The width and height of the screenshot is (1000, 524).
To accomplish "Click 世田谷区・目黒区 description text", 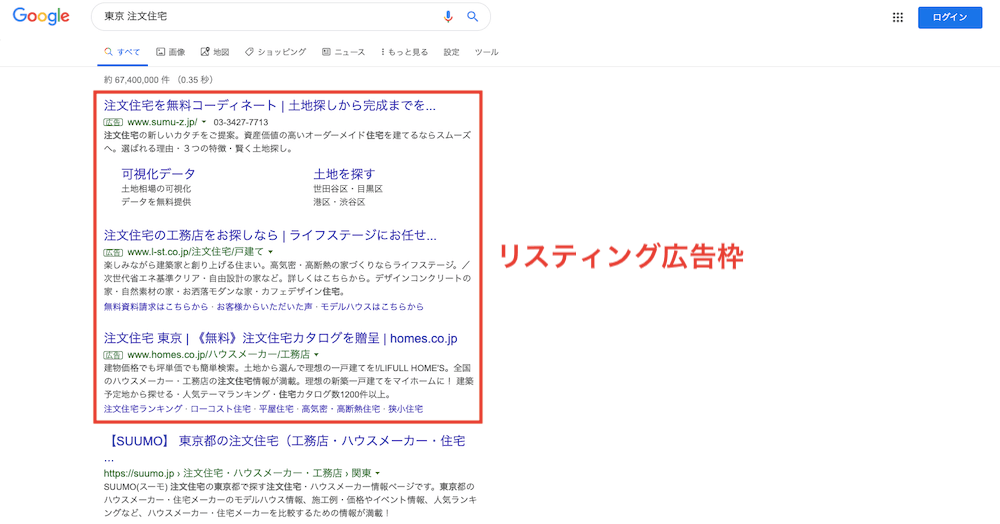I will click(x=348, y=189).
